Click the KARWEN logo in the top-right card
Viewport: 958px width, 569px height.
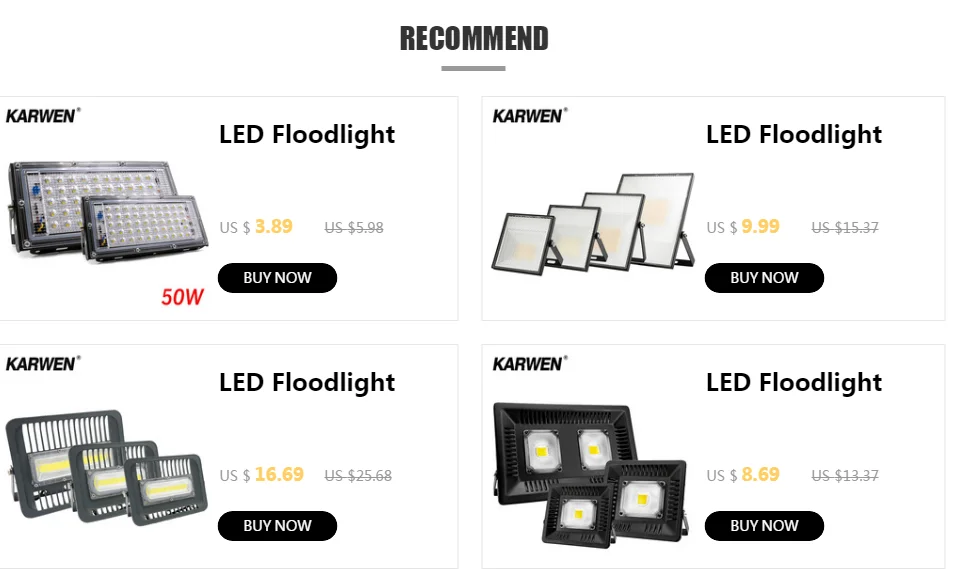(x=529, y=115)
